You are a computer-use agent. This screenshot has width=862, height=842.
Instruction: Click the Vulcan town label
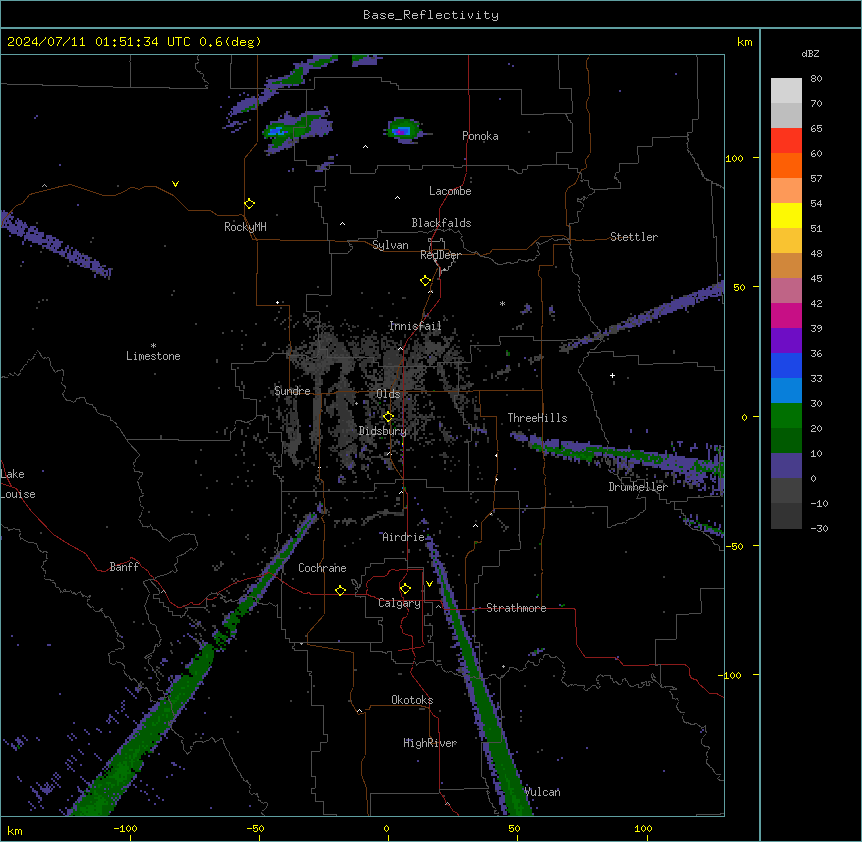[x=543, y=792]
